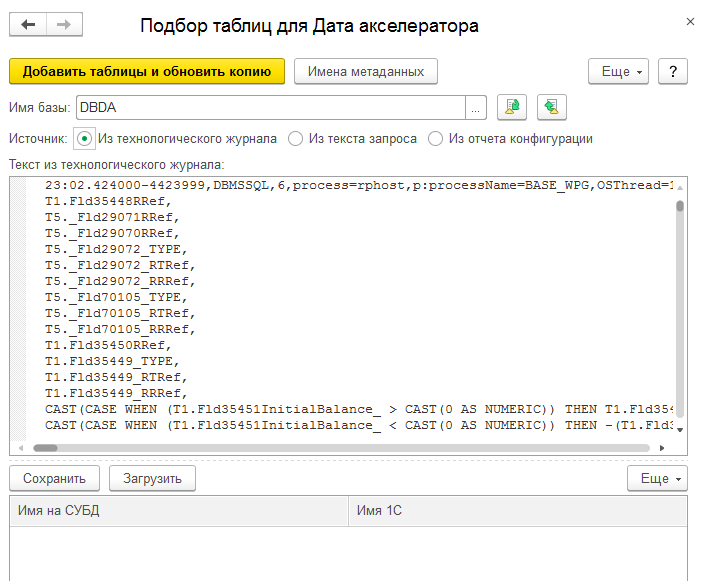The image size is (701, 581).
Task: Select the Из технологического журнала source option
Action: click(x=85, y=139)
